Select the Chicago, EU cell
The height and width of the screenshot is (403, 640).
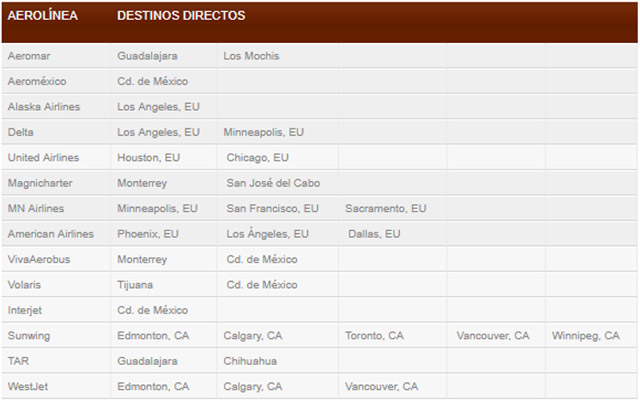point(257,158)
